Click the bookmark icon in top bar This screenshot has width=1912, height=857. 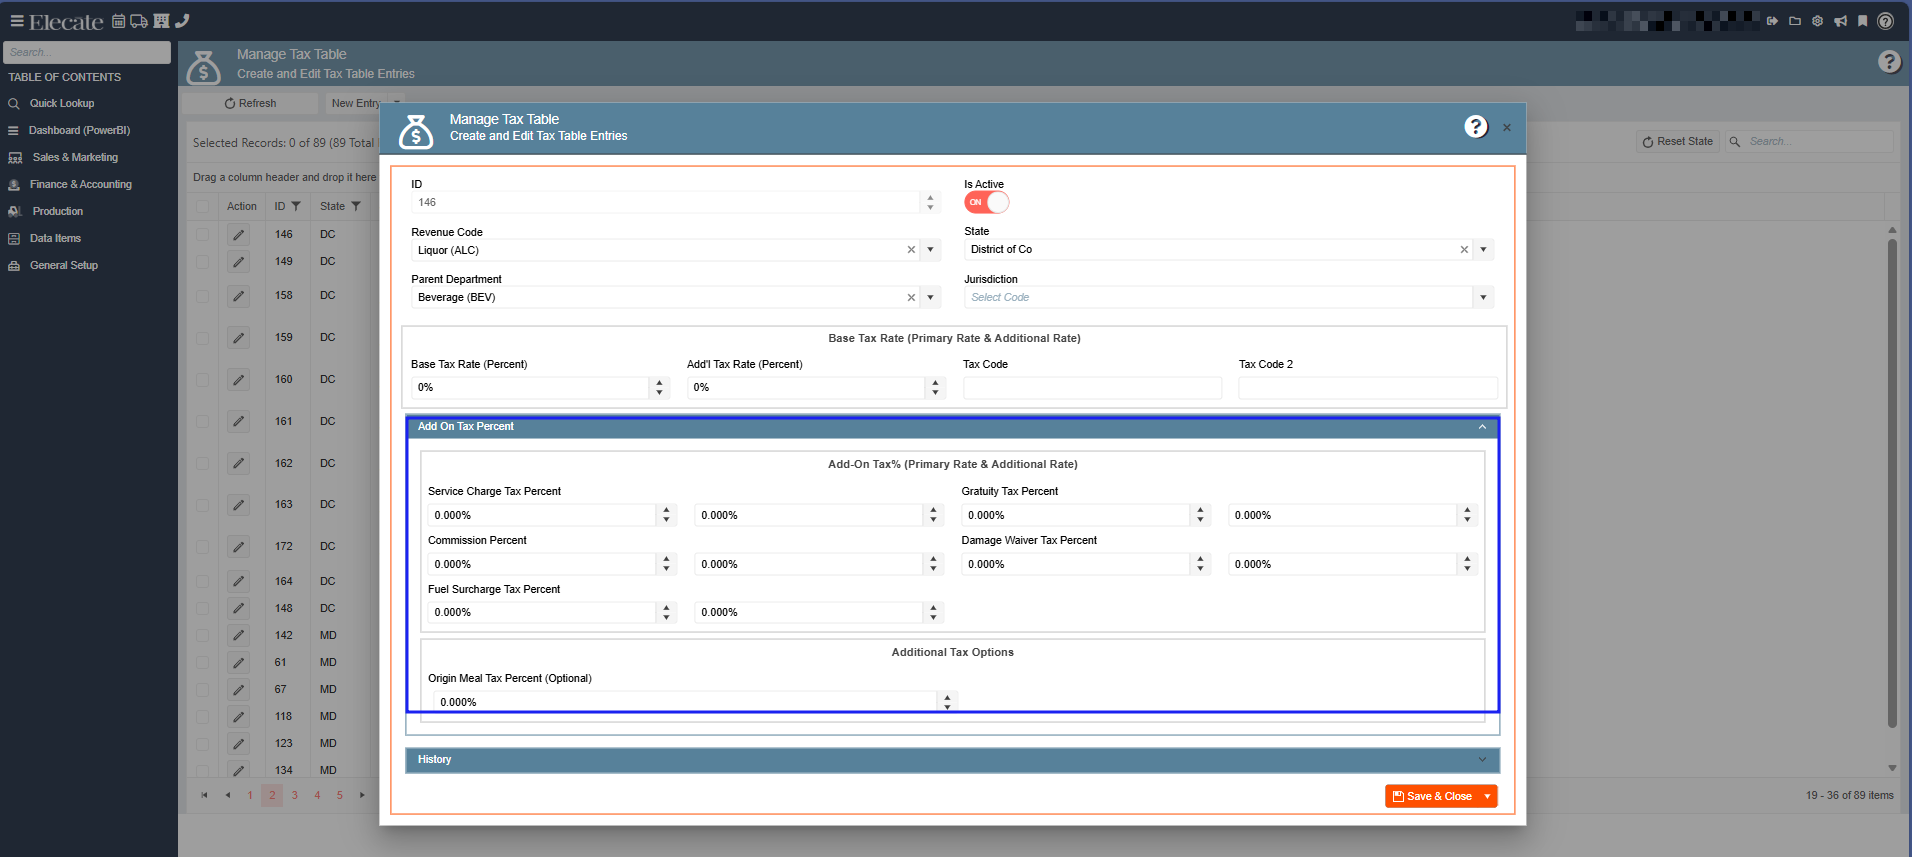1862,21
